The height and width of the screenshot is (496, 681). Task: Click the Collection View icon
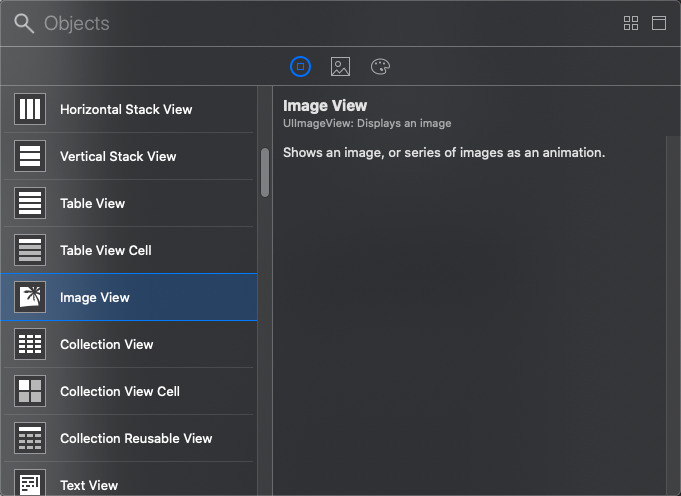pyautogui.click(x=30, y=344)
